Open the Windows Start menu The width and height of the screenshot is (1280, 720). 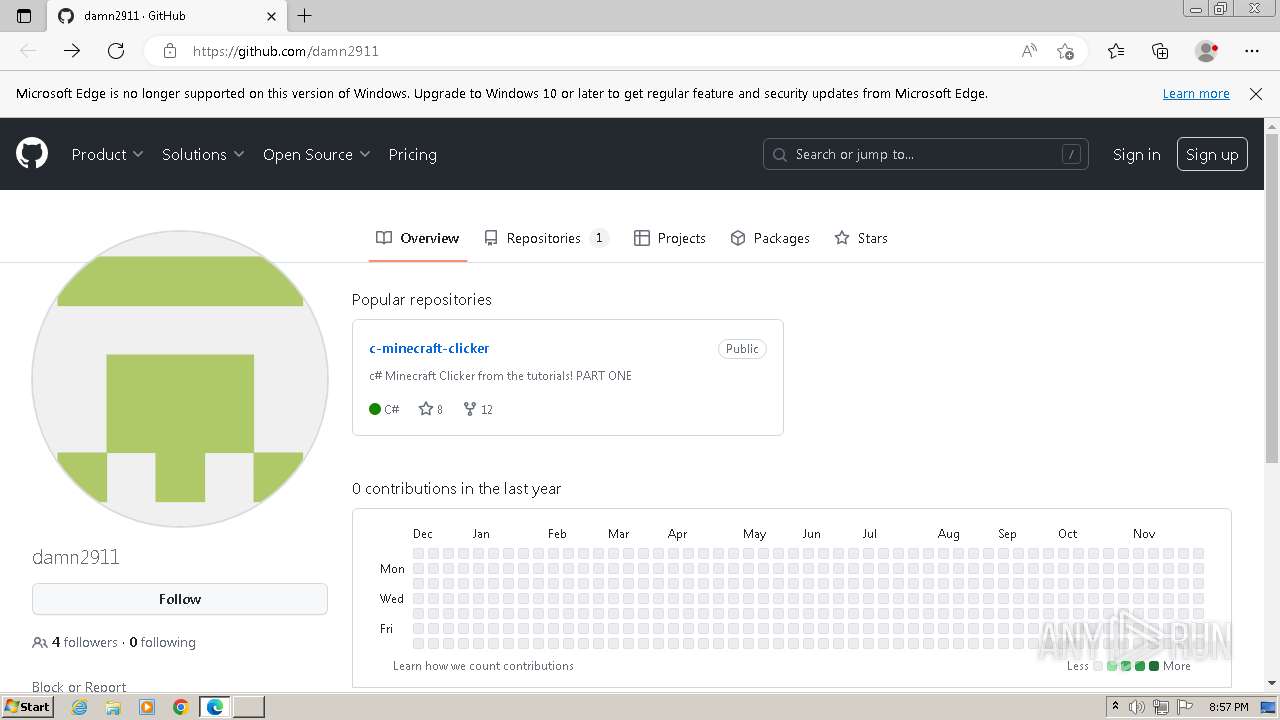click(27, 707)
